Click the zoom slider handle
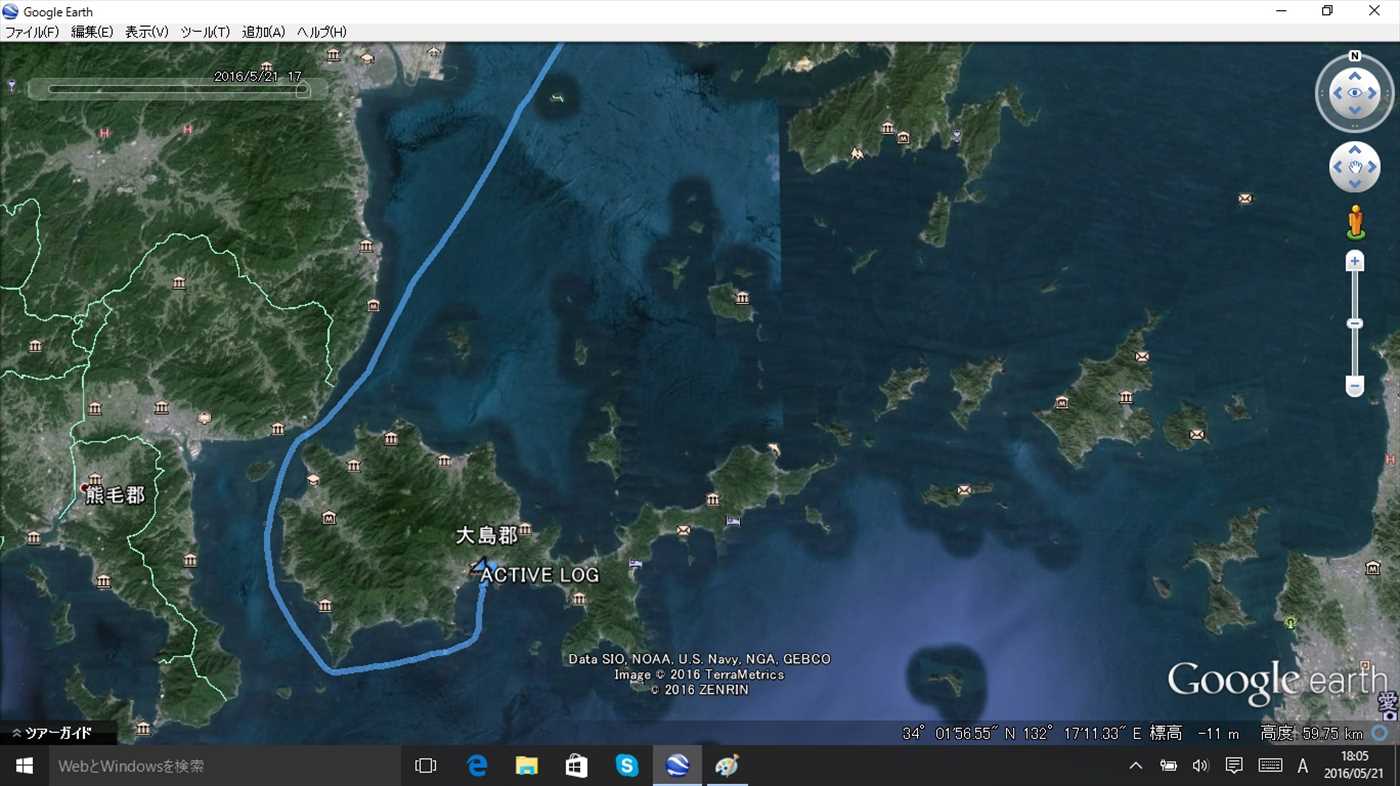Viewport: 1400px width, 786px height. (1355, 324)
